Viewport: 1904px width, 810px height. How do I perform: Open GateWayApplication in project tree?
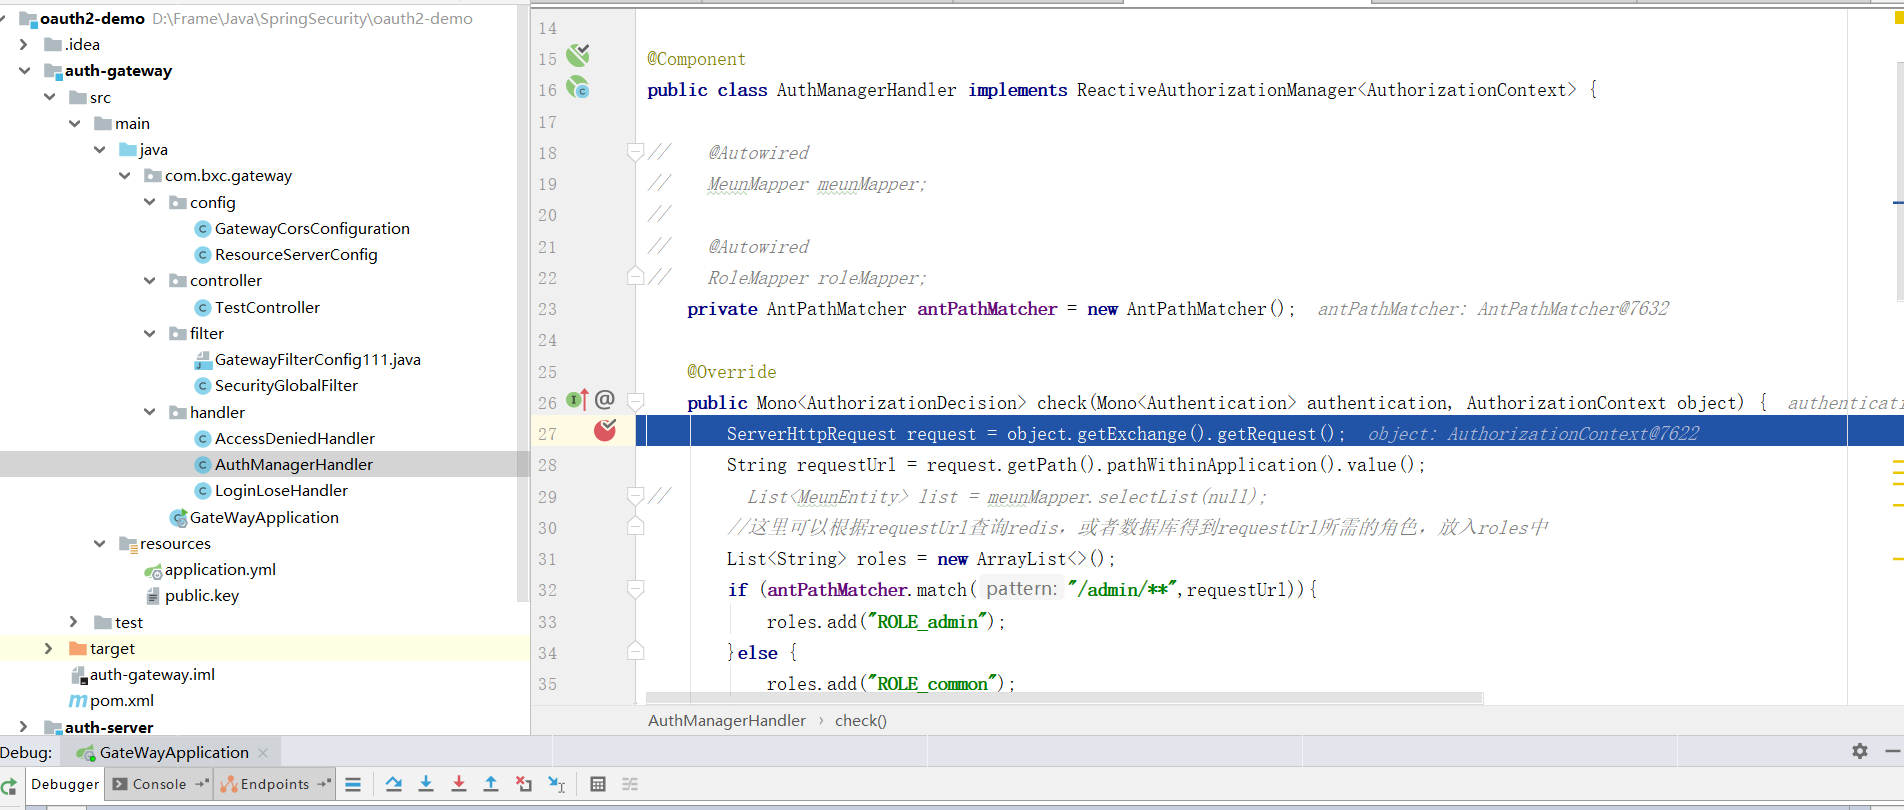(x=264, y=517)
